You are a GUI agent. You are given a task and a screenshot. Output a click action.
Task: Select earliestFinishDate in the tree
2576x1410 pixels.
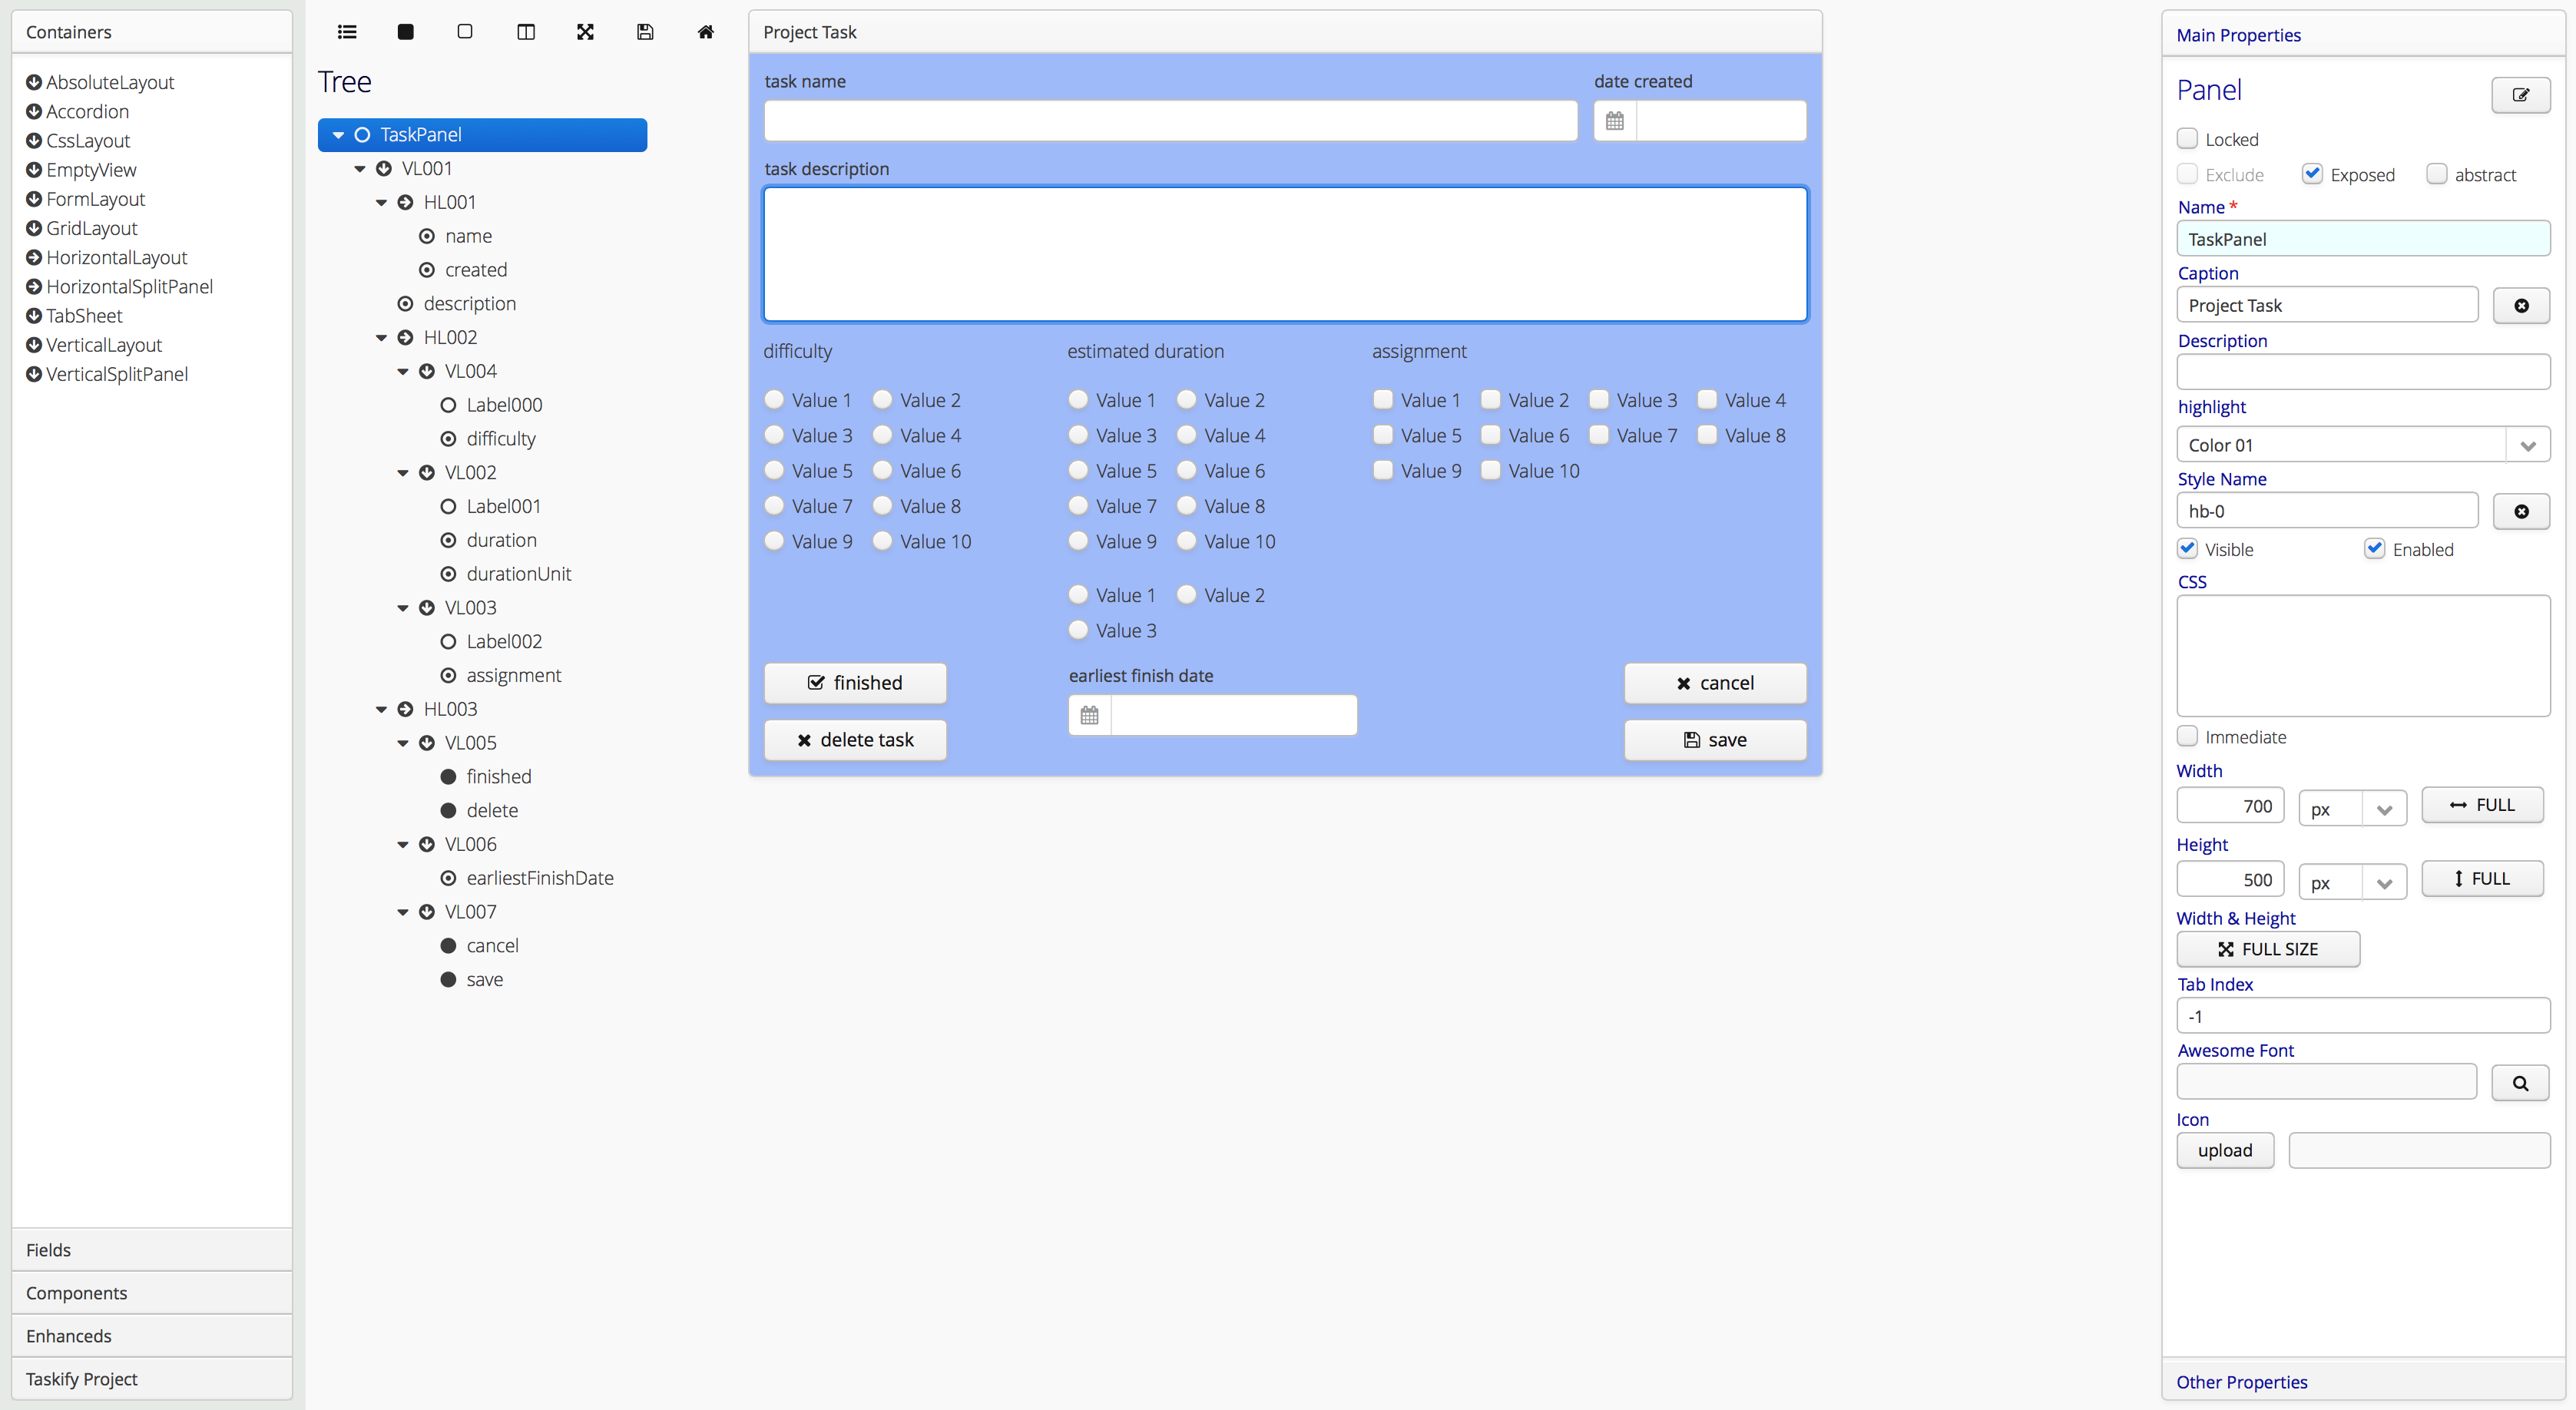(540, 878)
